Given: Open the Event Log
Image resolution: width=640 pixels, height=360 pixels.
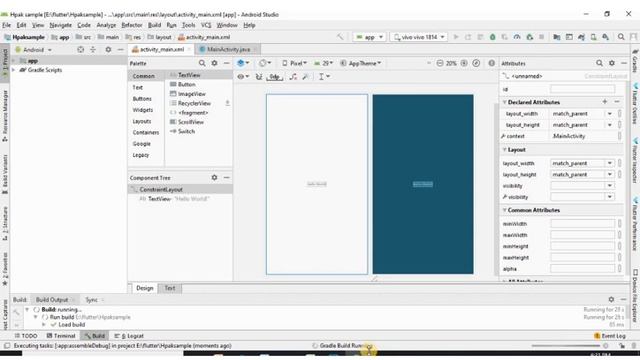Looking at the screenshot, I should (x=610, y=336).
